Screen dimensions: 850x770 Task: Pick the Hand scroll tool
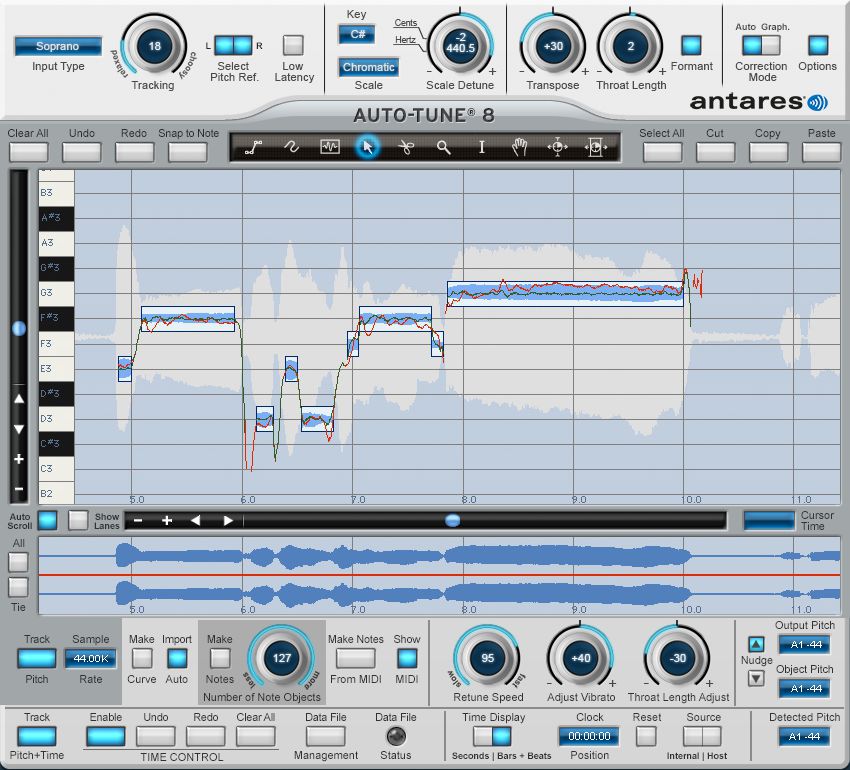(519, 147)
